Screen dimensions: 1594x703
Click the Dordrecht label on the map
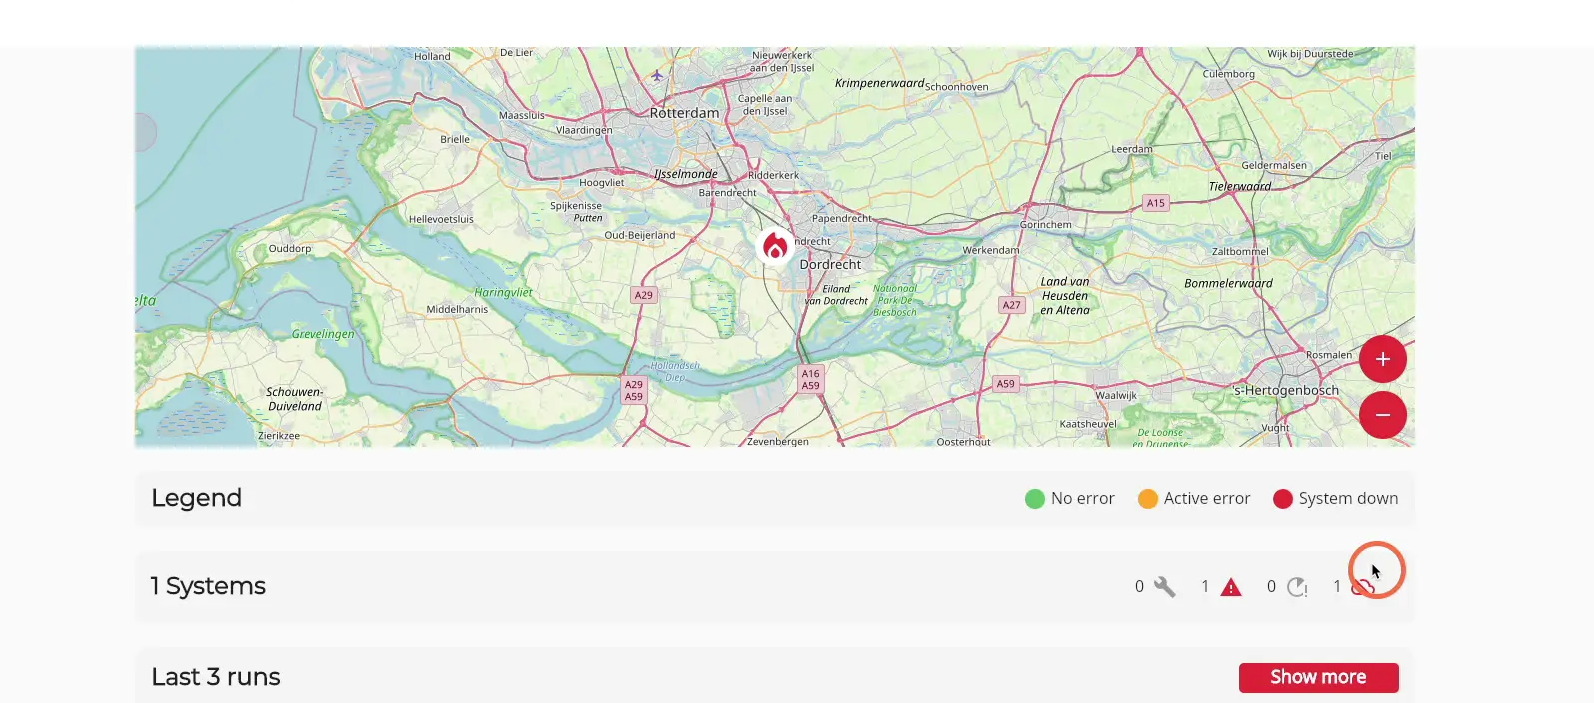830,265
